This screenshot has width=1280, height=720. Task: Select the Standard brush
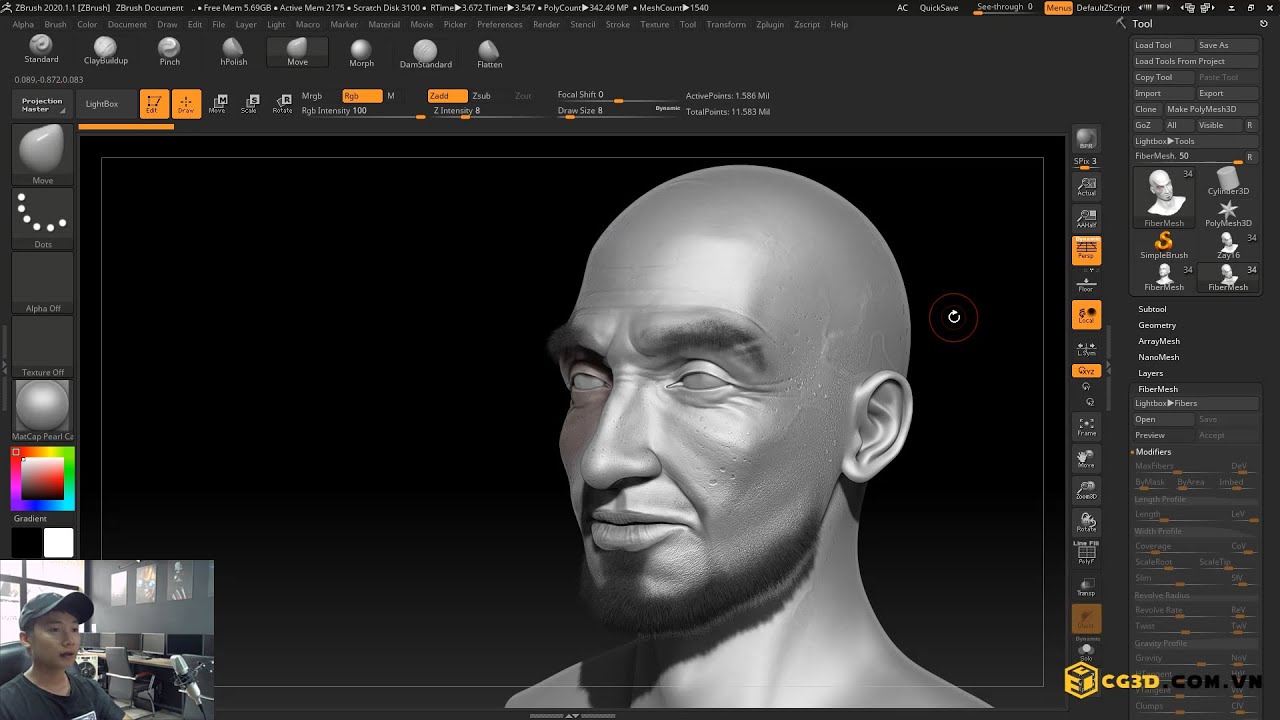point(41,50)
